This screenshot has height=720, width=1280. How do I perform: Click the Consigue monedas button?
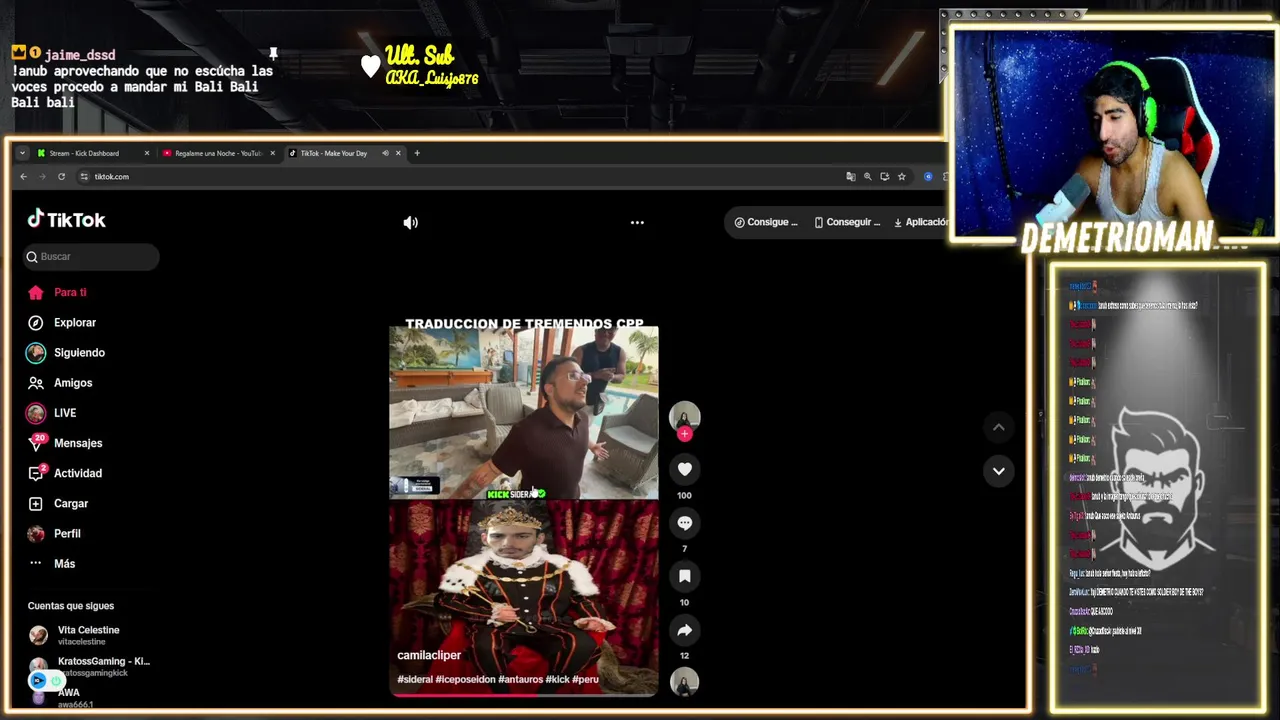click(766, 222)
